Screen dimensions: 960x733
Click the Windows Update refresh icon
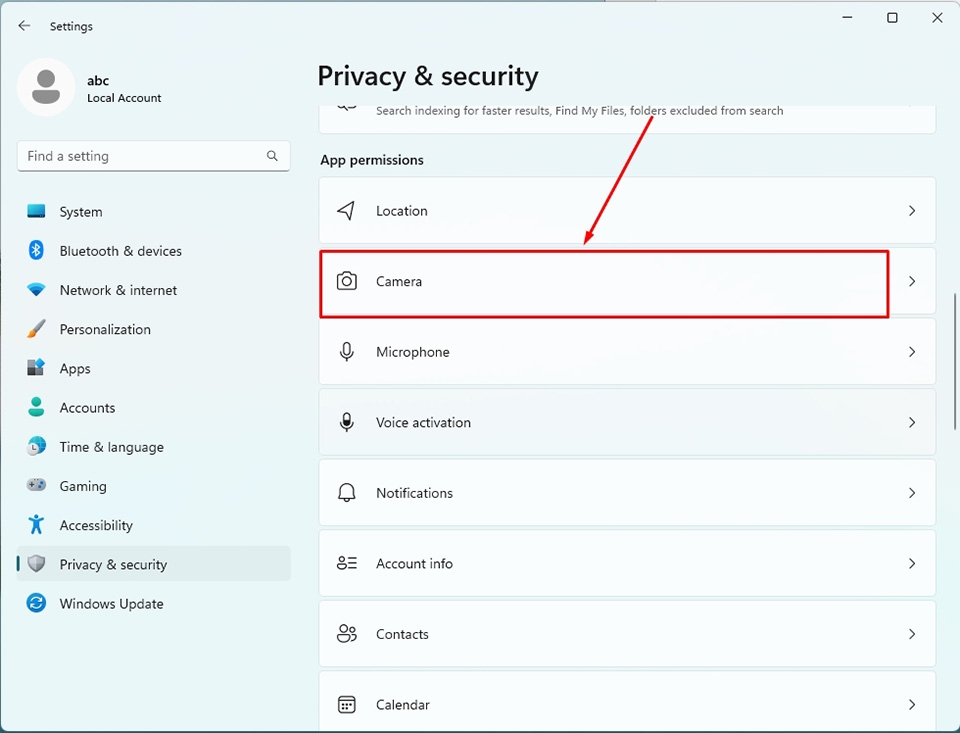pyautogui.click(x=36, y=603)
